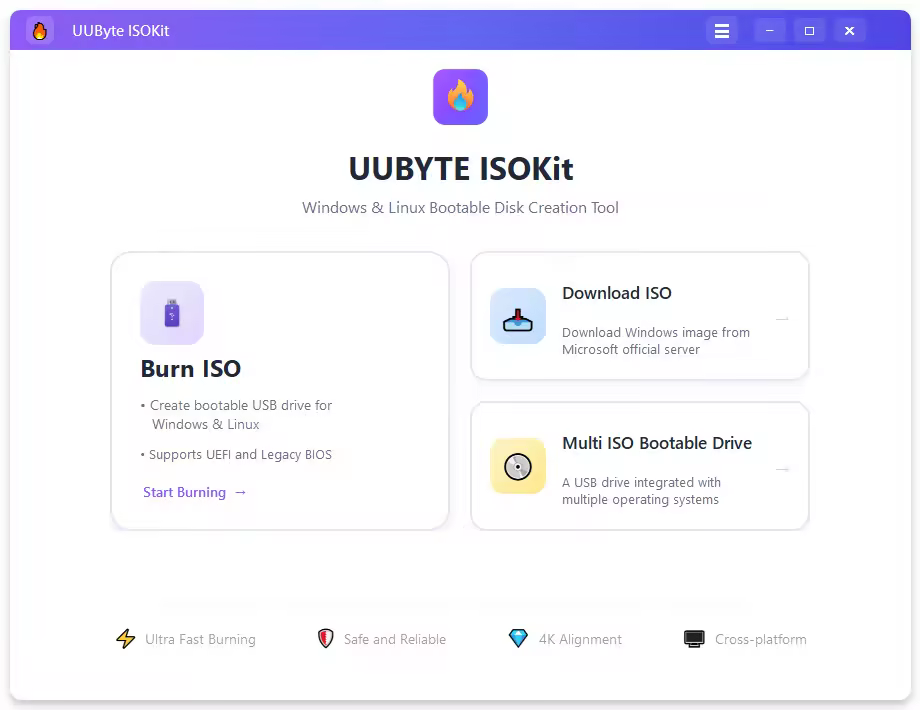Open Multi ISO Bootable Drive title
Screen dimensions: 920x710
coord(657,443)
